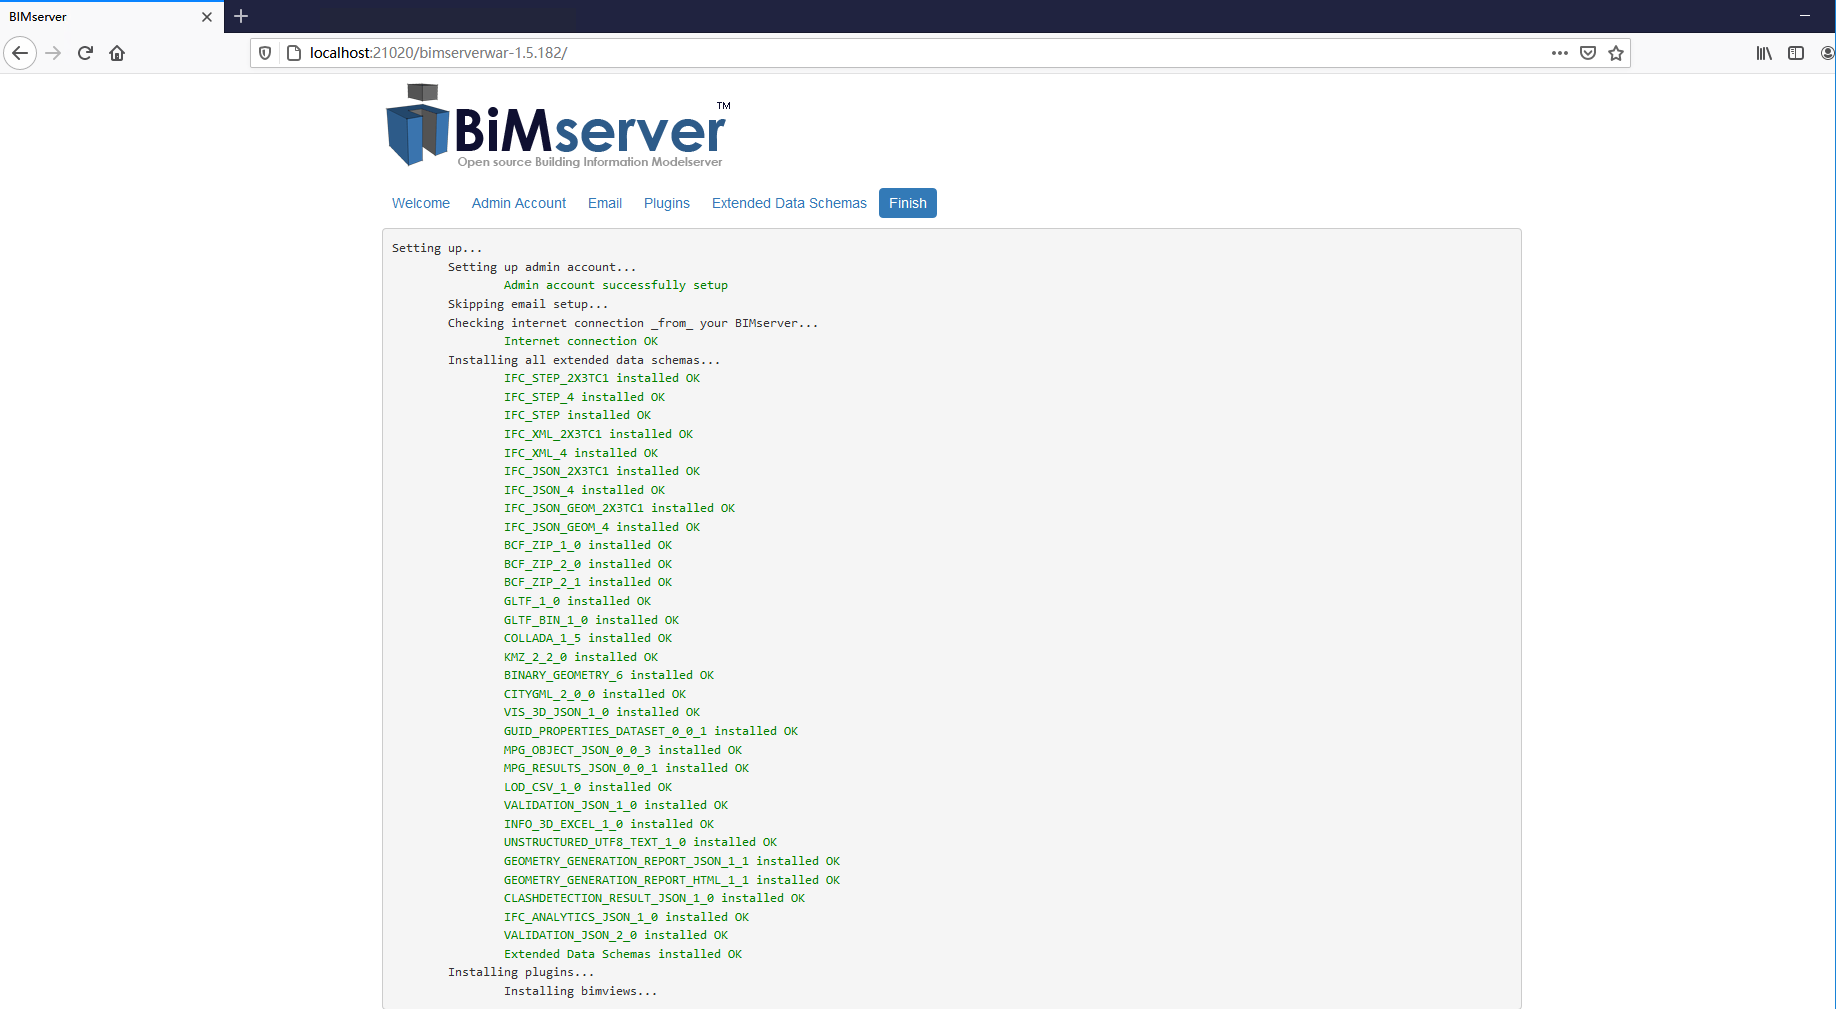The height and width of the screenshot is (1009, 1836).
Task: Click the shield tracking protection icon
Action: [263, 52]
